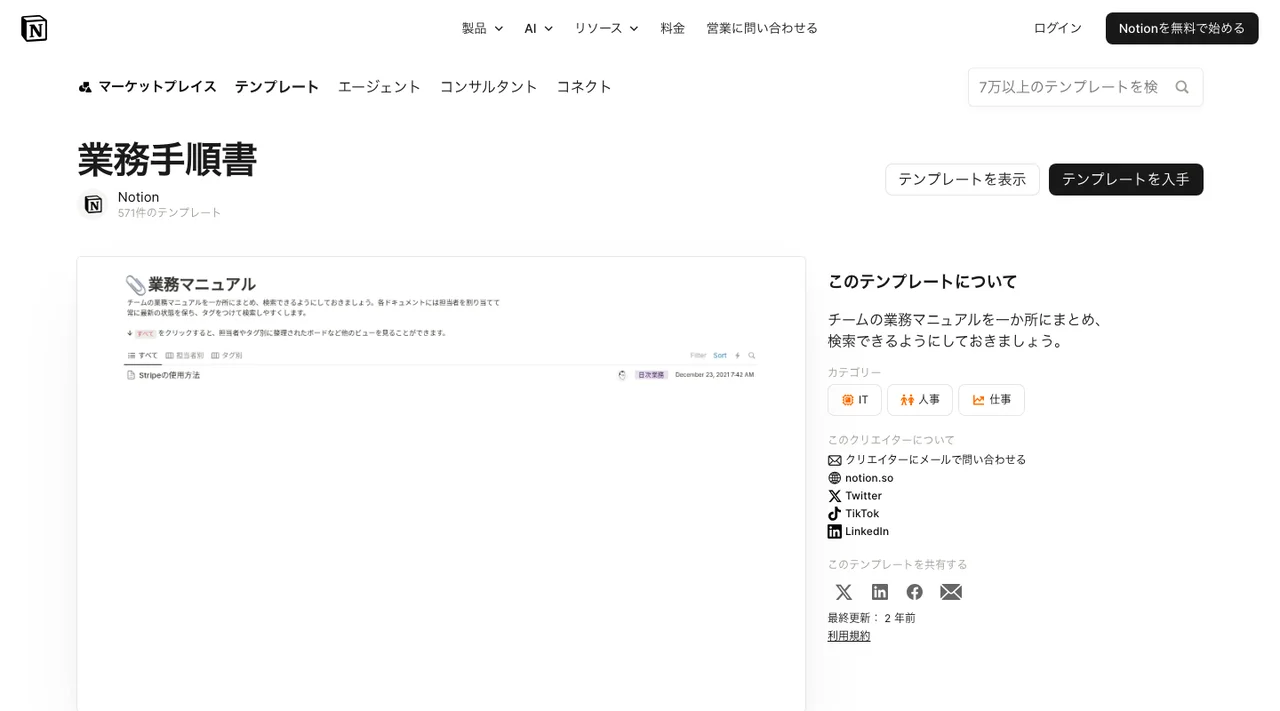Open the マーケットプレイス home link
This screenshot has height=711, width=1280.
tap(147, 87)
